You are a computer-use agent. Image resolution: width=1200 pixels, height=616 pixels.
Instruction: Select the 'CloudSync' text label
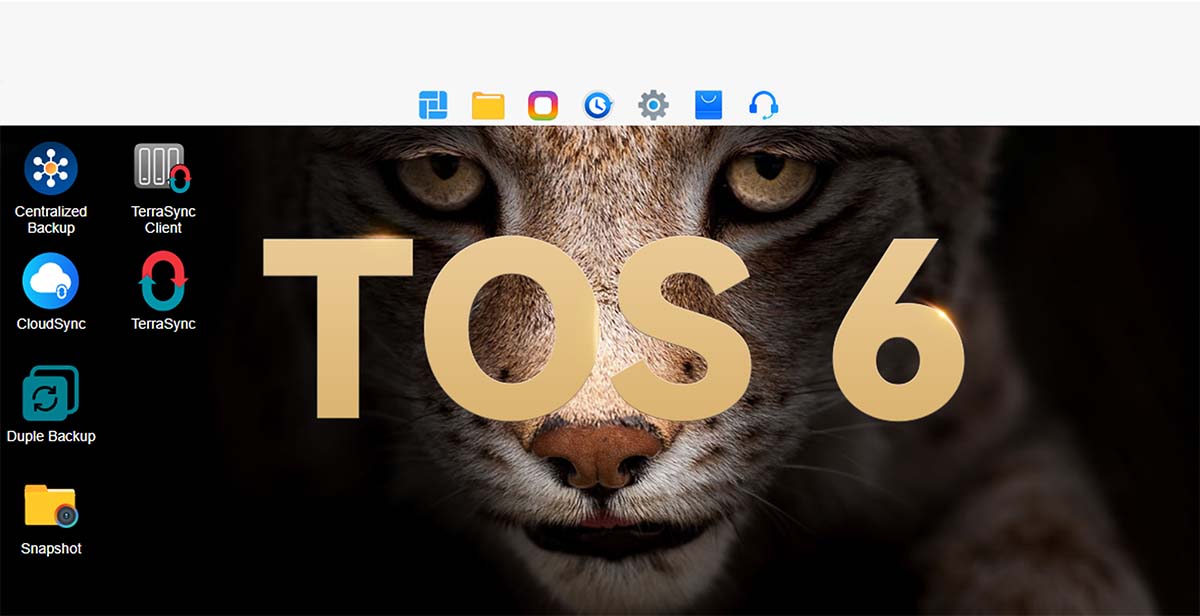coord(51,324)
